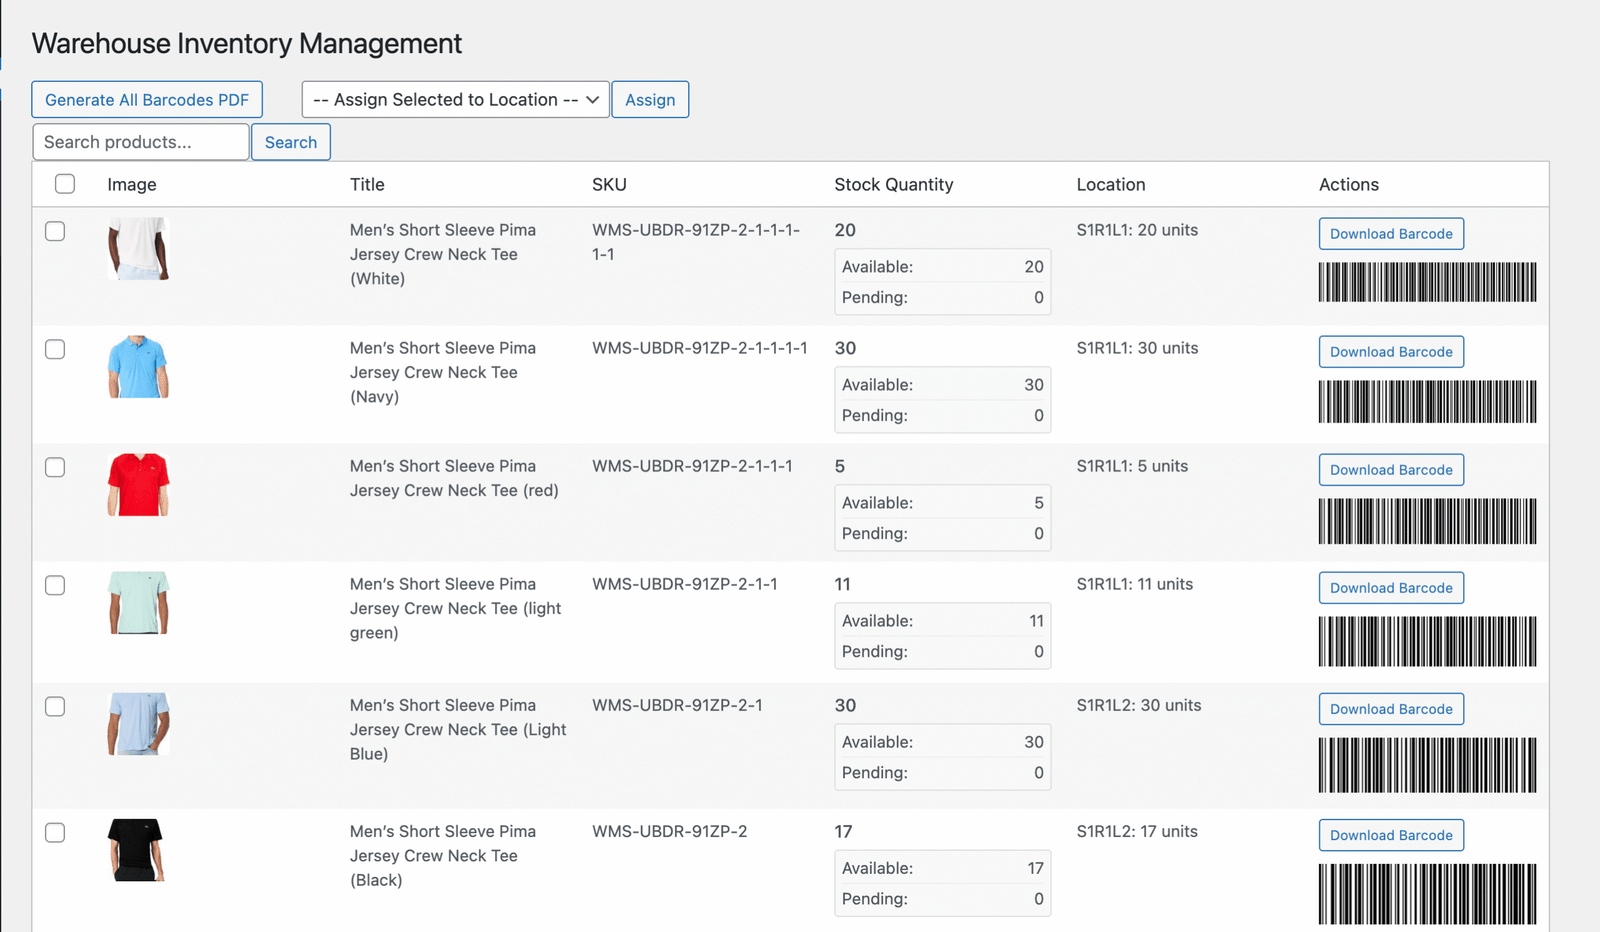Download Barcode for Navy tee
Viewport: 1600px width, 932px height.
(1391, 352)
